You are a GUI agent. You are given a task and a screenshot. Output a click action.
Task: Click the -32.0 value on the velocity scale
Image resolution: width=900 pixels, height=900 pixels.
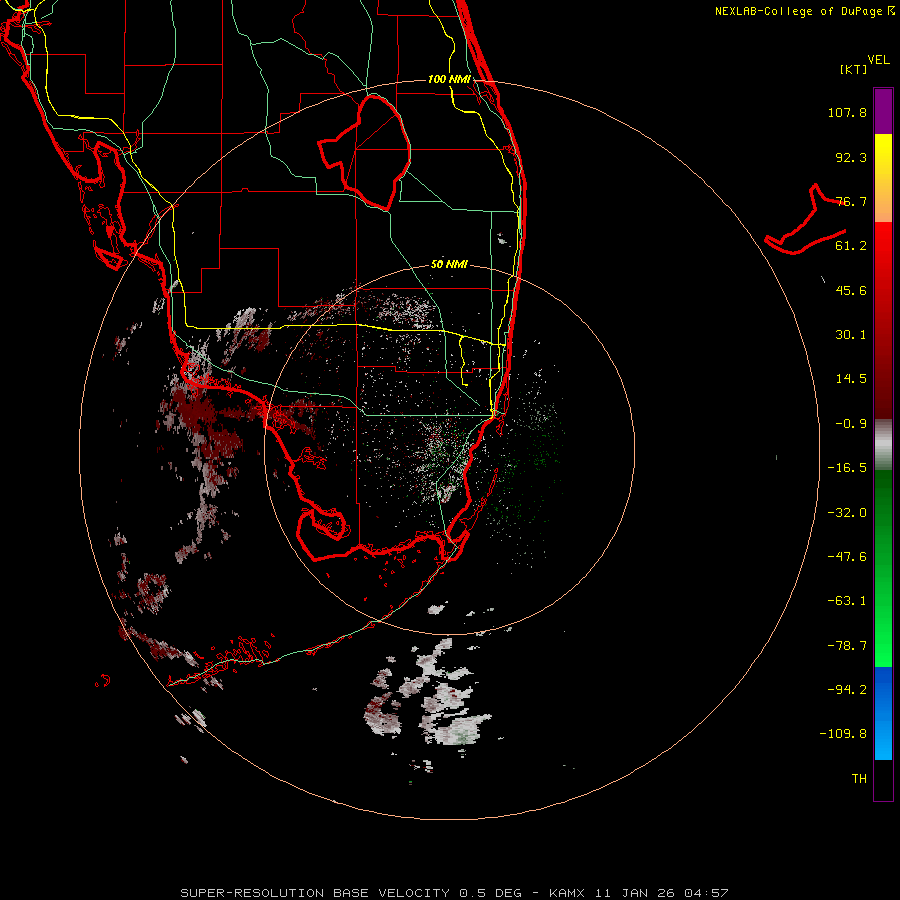click(x=847, y=513)
